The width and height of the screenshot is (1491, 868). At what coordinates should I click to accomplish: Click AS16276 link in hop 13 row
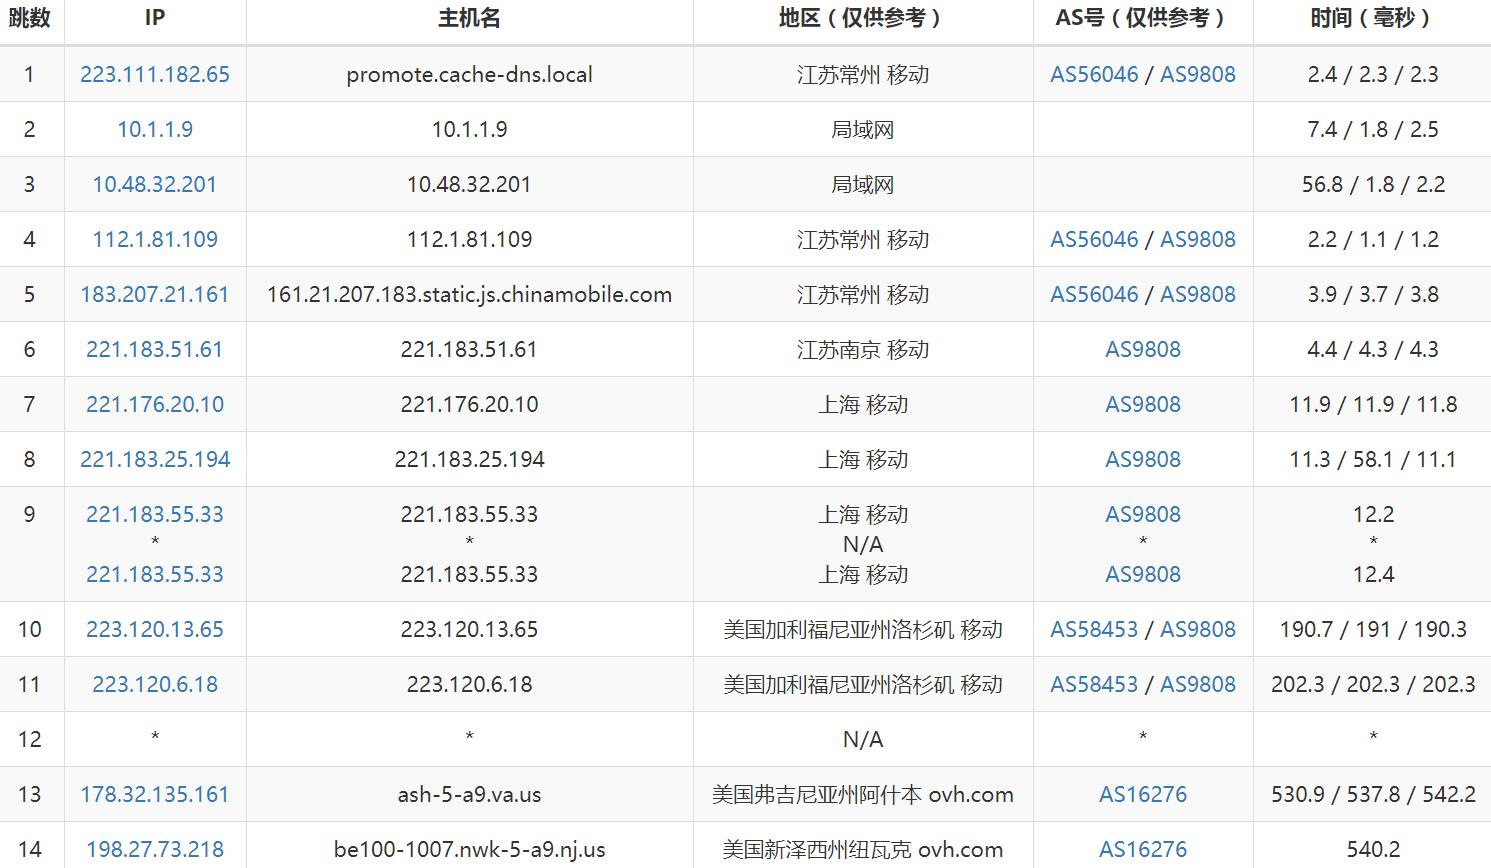pyautogui.click(x=1143, y=794)
